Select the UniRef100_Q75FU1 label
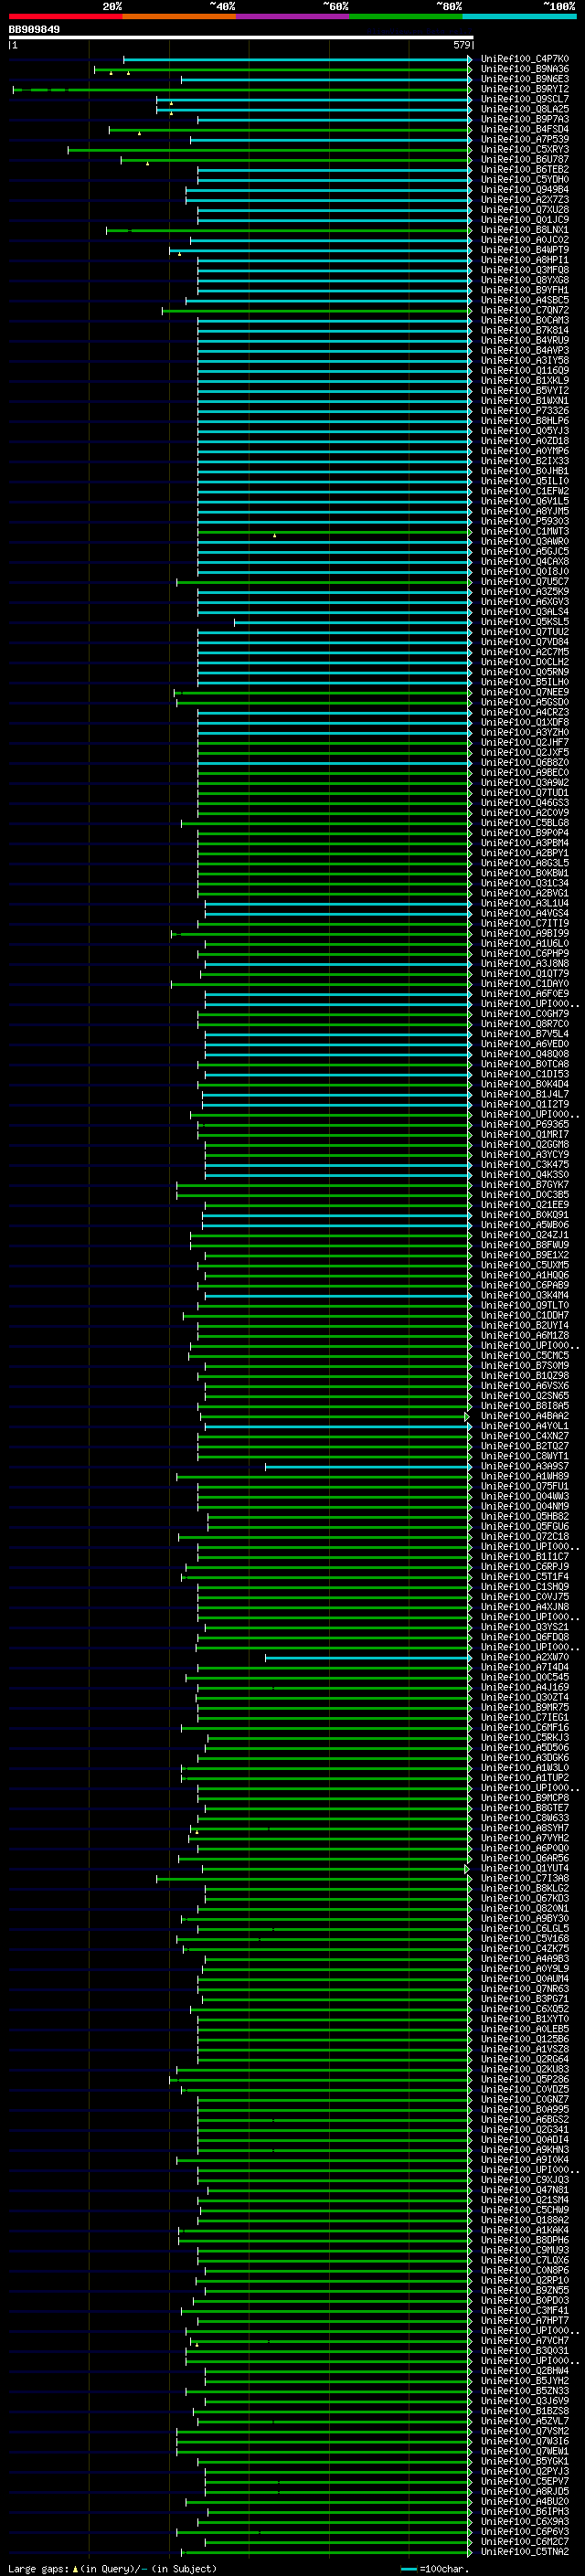Viewport: 585px width, 2576px height. click(524, 1485)
